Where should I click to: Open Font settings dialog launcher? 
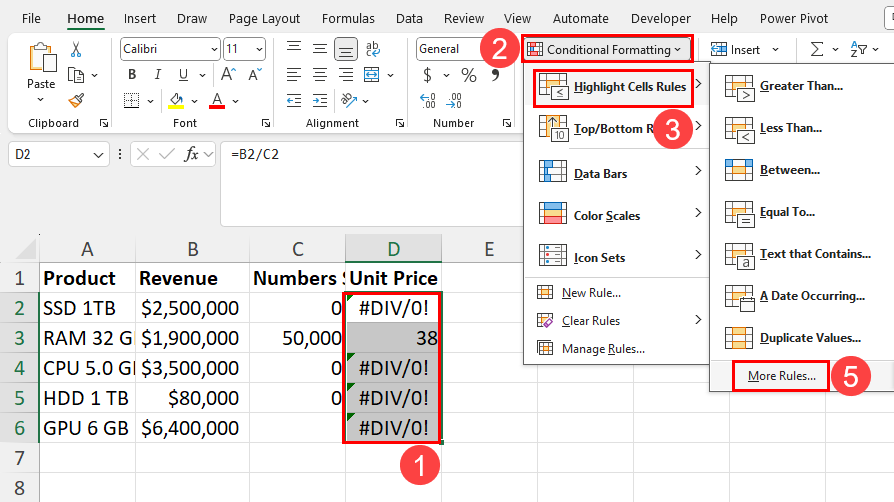coord(266,123)
